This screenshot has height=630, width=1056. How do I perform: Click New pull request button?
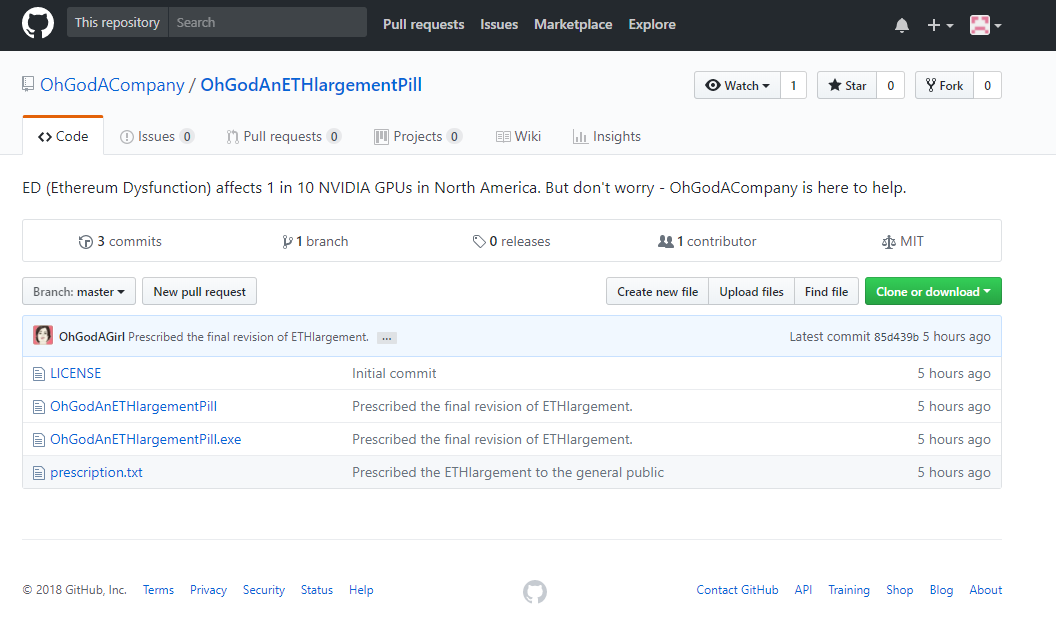[x=199, y=292]
